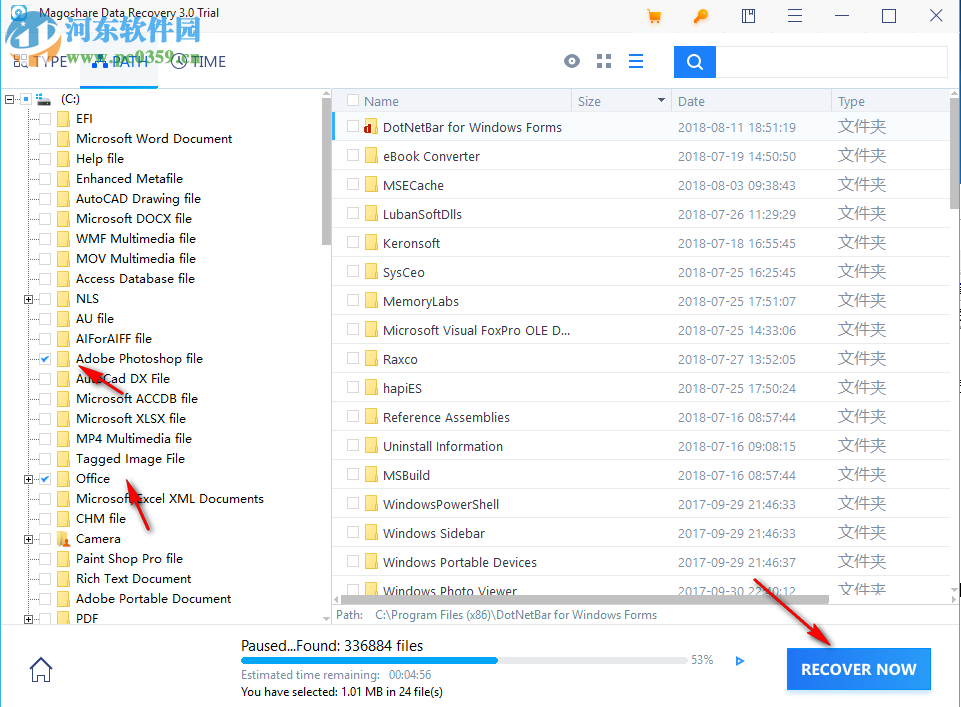Open the shopping cart to purchase

tap(655, 16)
